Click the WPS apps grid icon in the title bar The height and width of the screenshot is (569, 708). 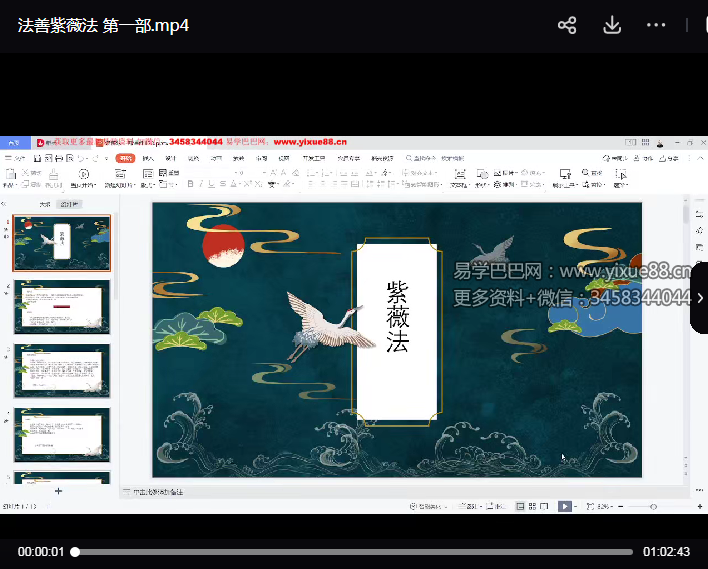(x=645, y=142)
